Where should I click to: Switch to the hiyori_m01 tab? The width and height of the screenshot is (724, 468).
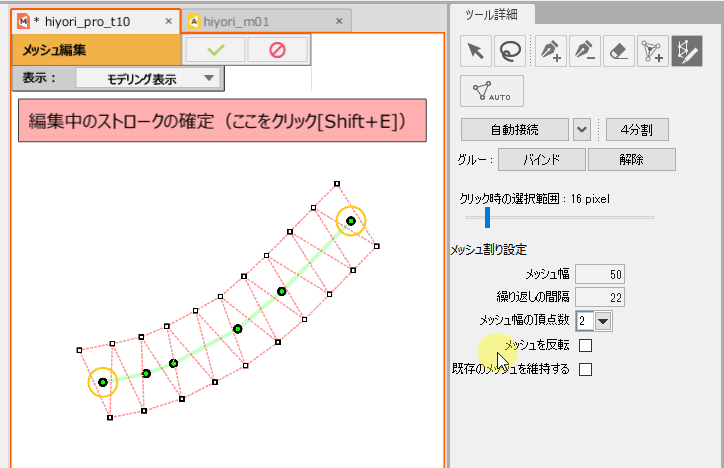[x=263, y=21]
